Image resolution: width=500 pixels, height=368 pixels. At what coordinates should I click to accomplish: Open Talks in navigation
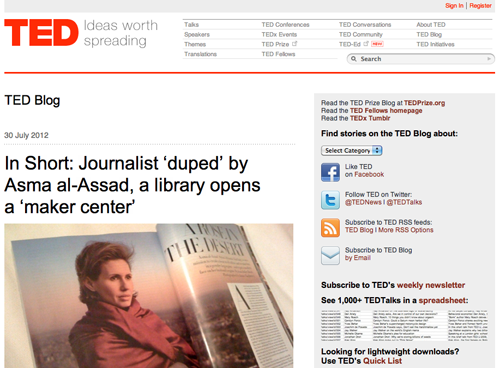191,25
